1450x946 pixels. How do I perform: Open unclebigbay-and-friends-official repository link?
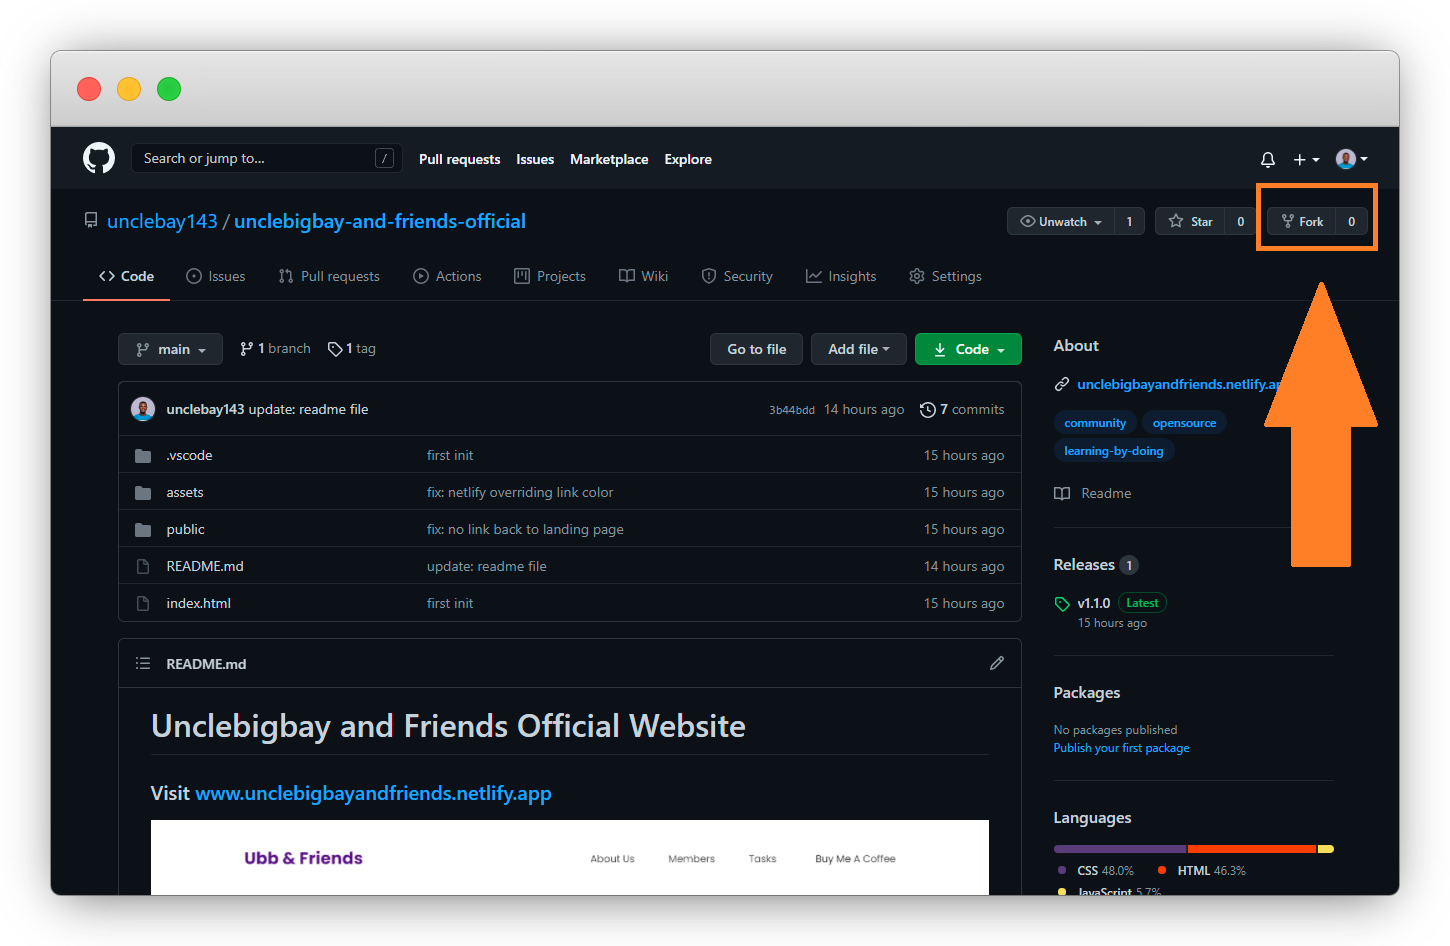[x=380, y=221]
